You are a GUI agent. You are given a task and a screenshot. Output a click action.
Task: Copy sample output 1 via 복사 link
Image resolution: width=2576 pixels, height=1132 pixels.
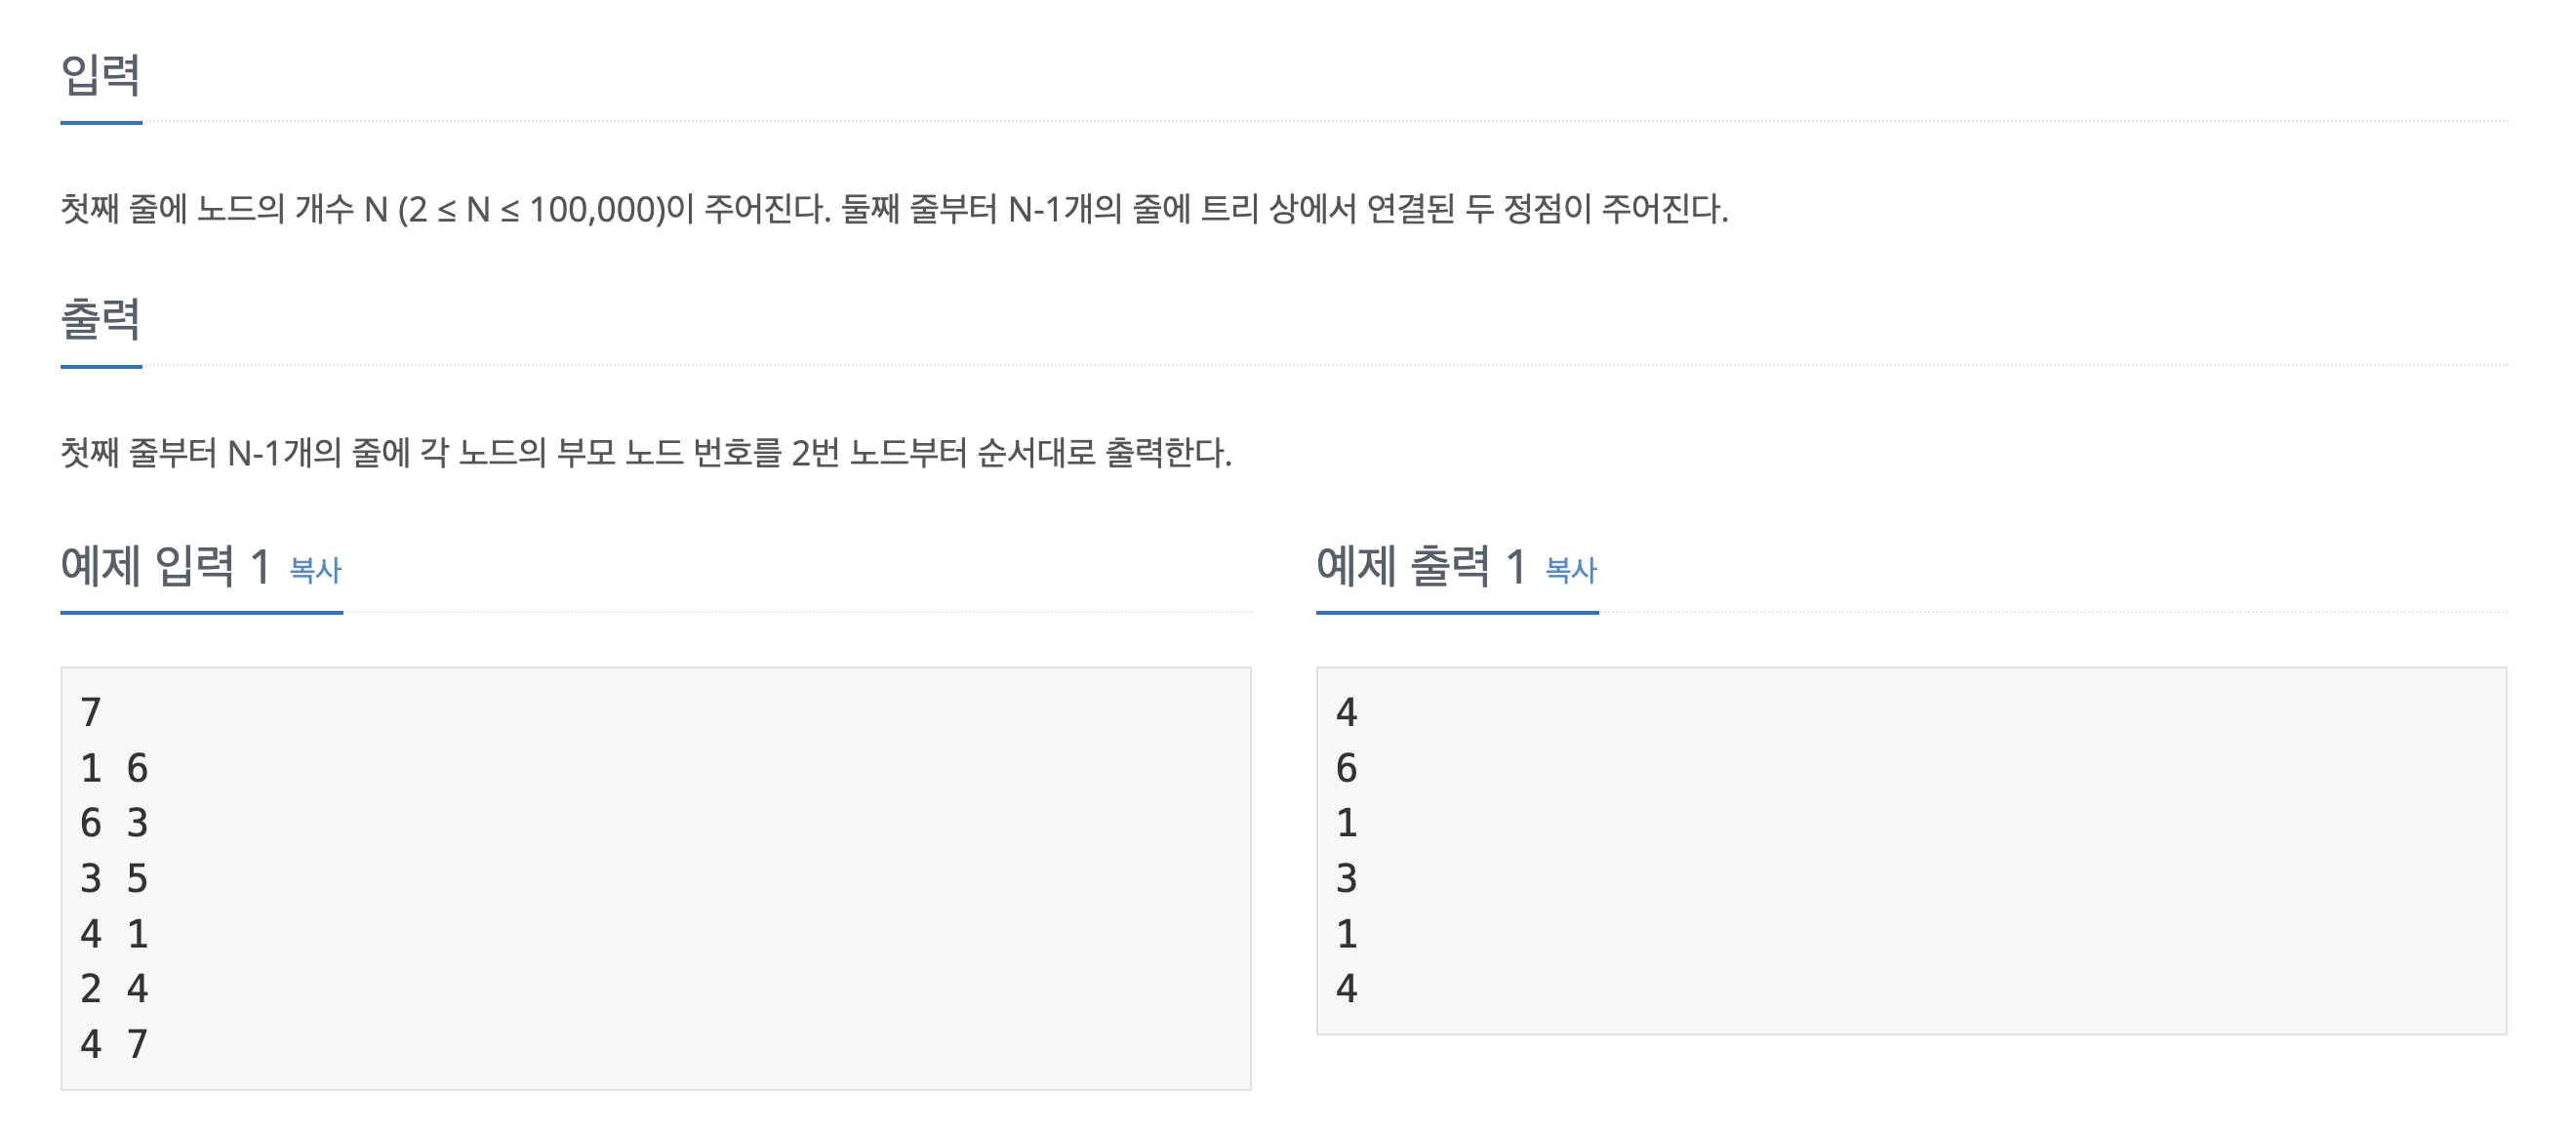coord(1571,570)
